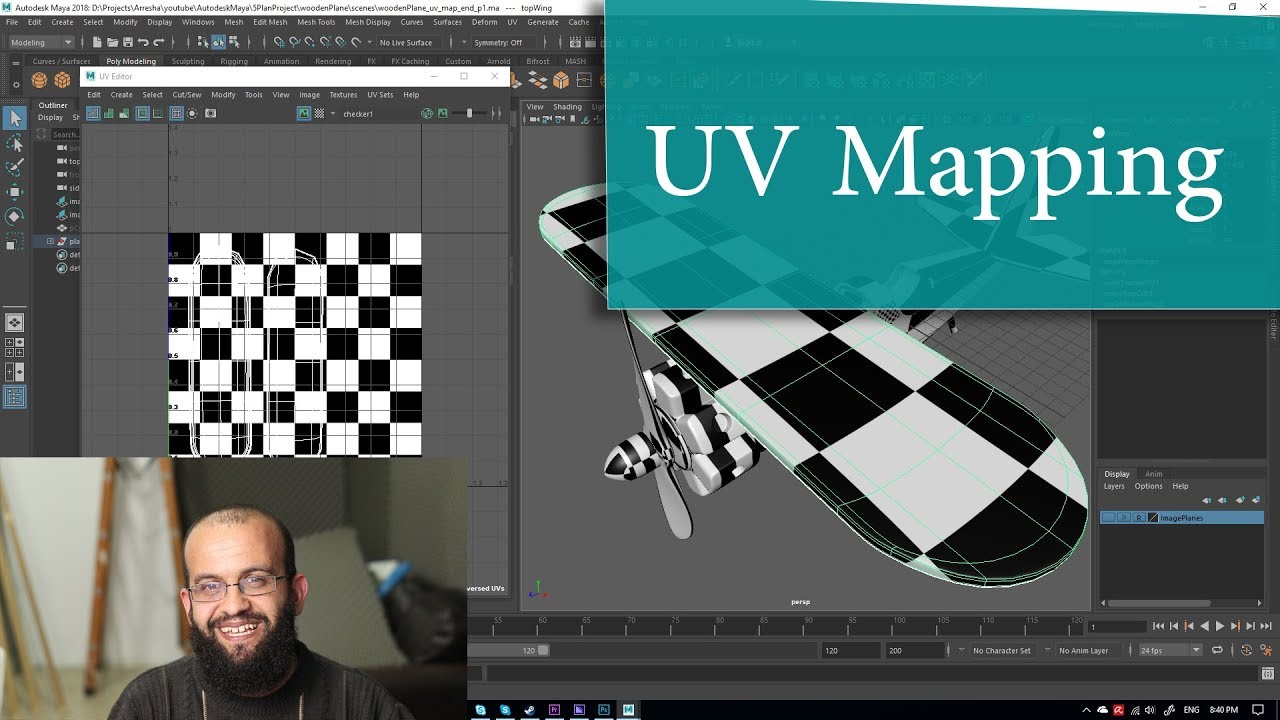The height and width of the screenshot is (720, 1280).
Task: Select the Rotate tool in toolbox
Action: click(15, 216)
